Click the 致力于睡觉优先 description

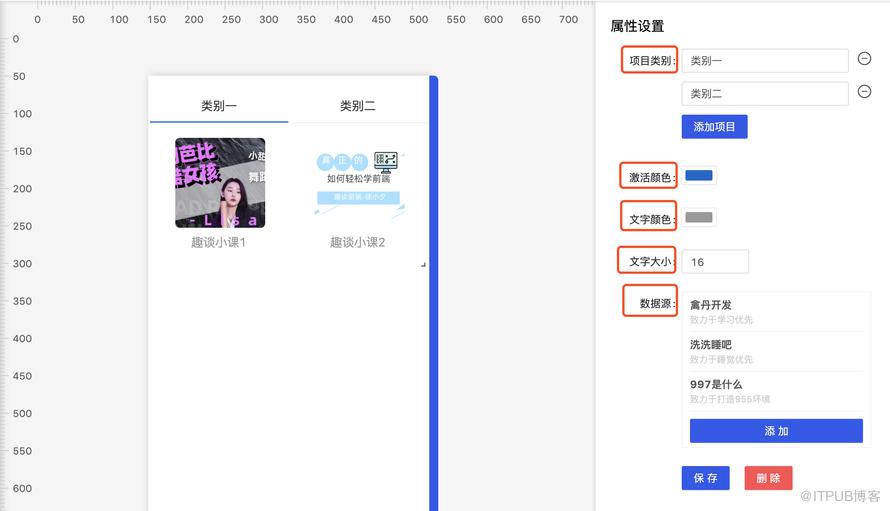(x=721, y=359)
